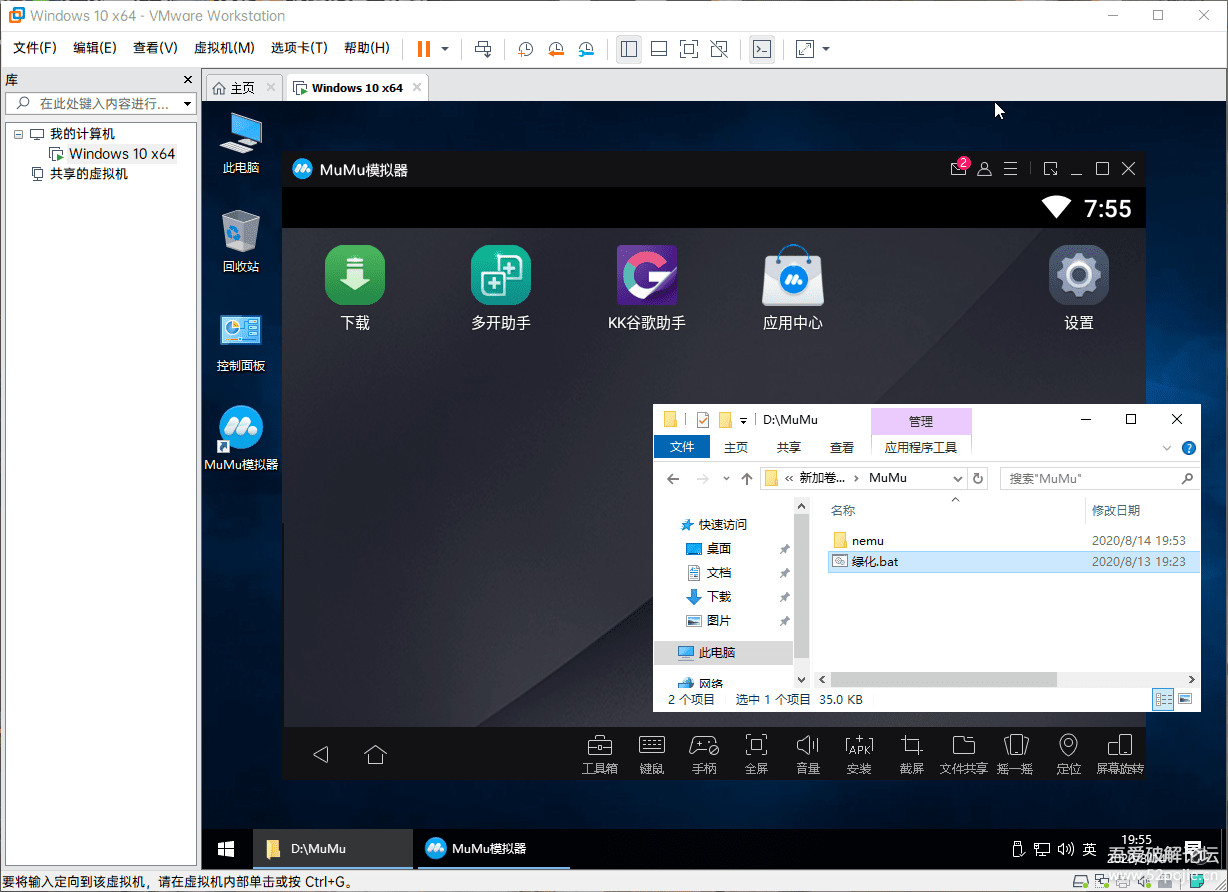Image resolution: width=1228 pixels, height=892 pixels.
Task: Click Explorer refresh button
Action: (979, 478)
